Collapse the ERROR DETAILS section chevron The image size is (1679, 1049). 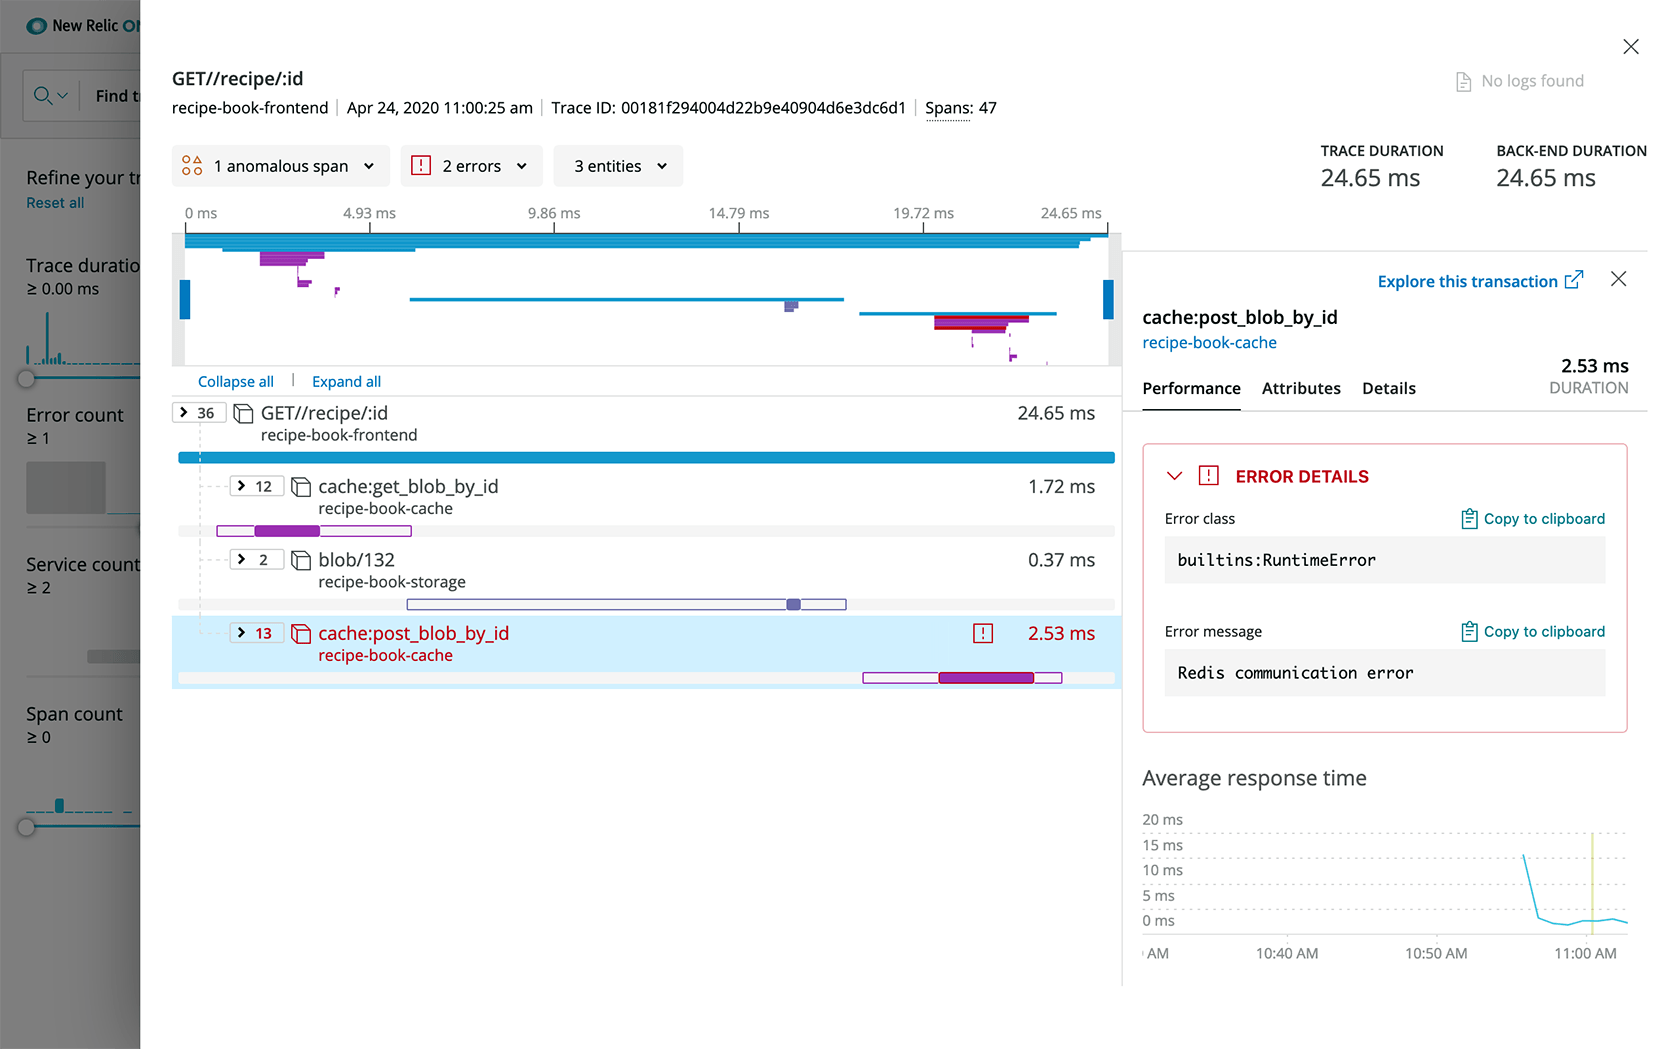[1175, 476]
